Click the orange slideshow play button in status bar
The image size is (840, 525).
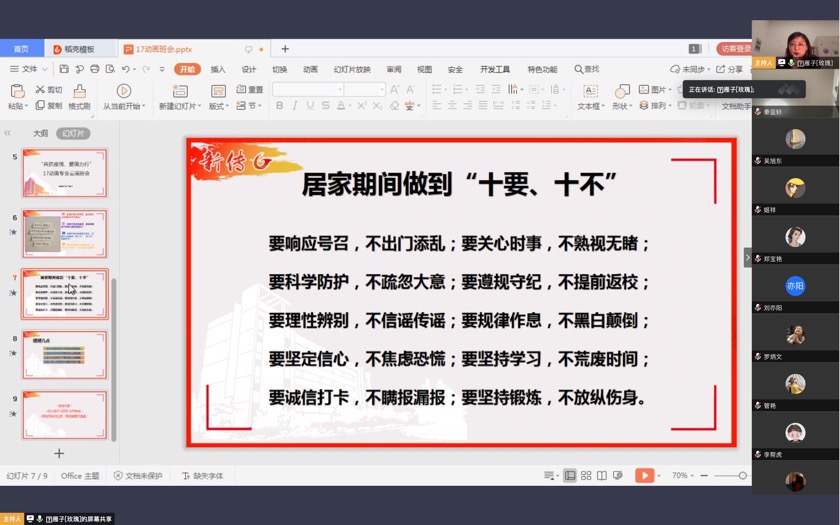645,475
